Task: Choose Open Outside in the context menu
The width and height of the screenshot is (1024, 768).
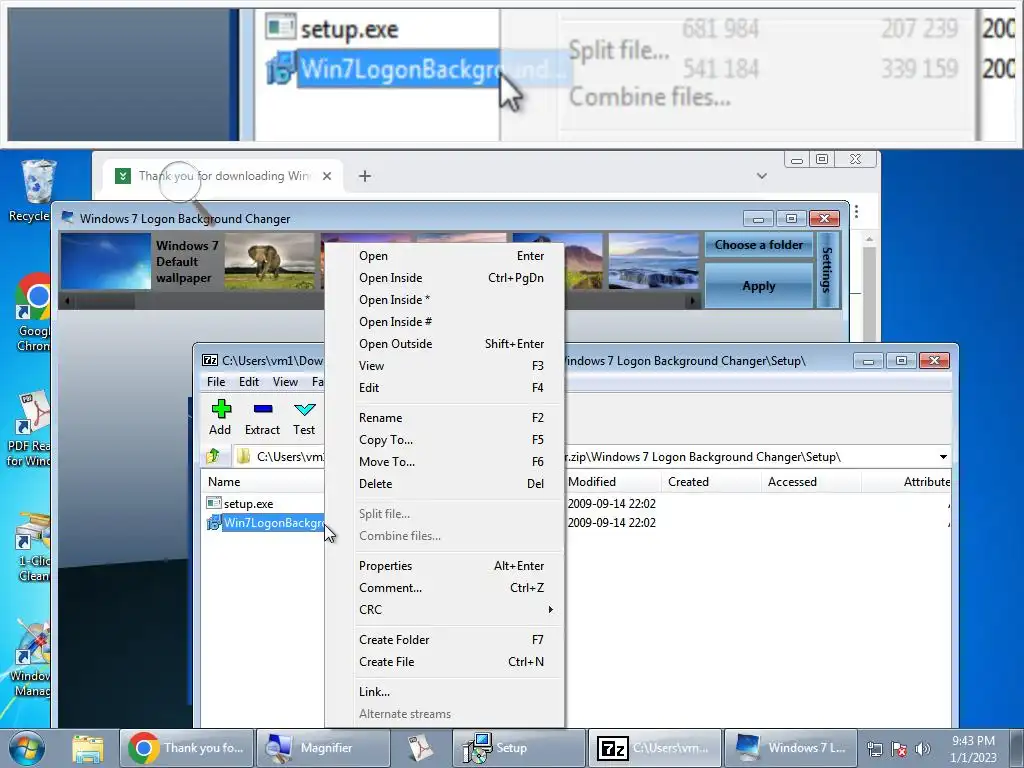Action: point(445,344)
